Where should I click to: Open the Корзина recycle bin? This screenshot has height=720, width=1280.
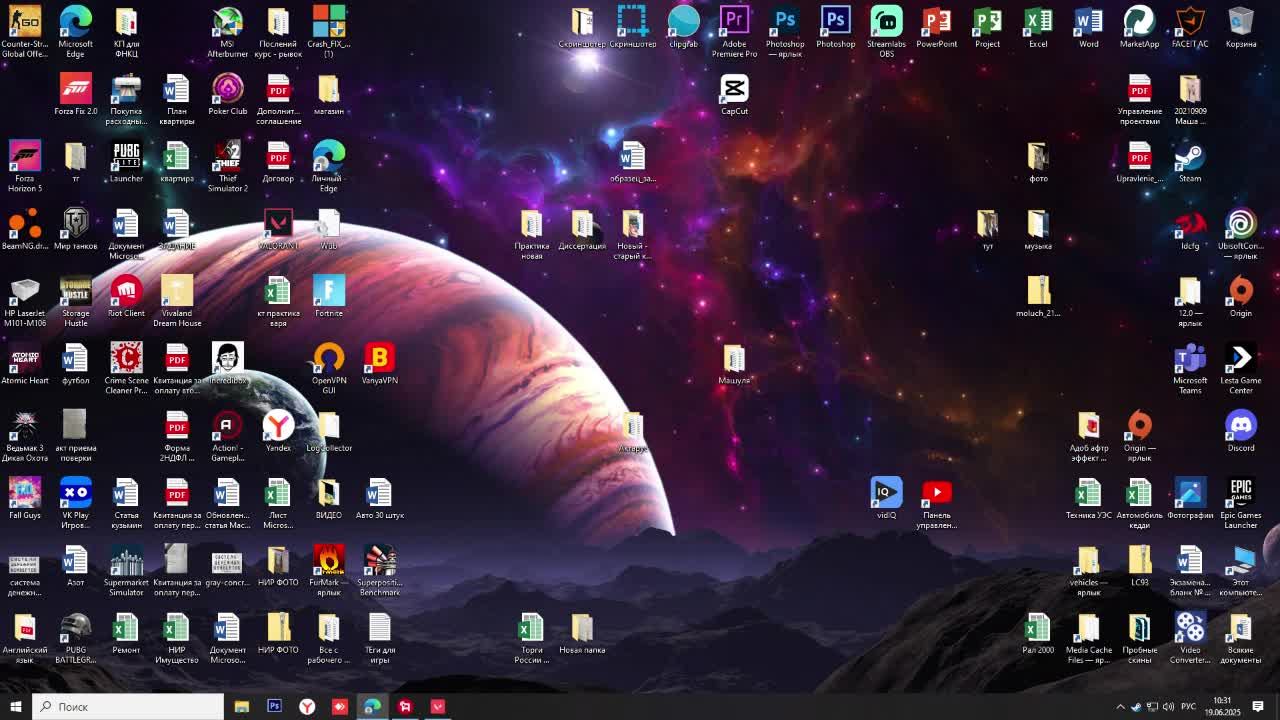click(1240, 27)
